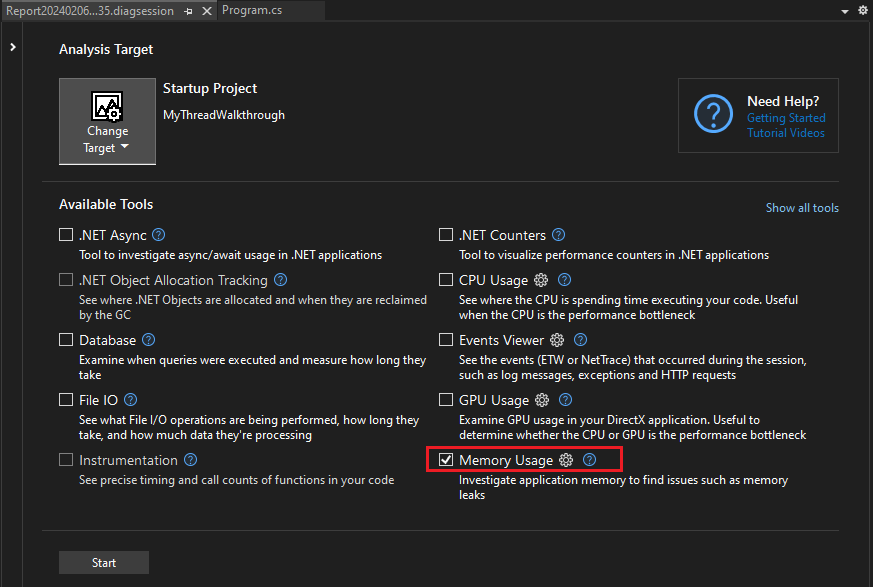This screenshot has height=587, width=873.
Task: Open the Show all tools link
Action: coord(802,207)
